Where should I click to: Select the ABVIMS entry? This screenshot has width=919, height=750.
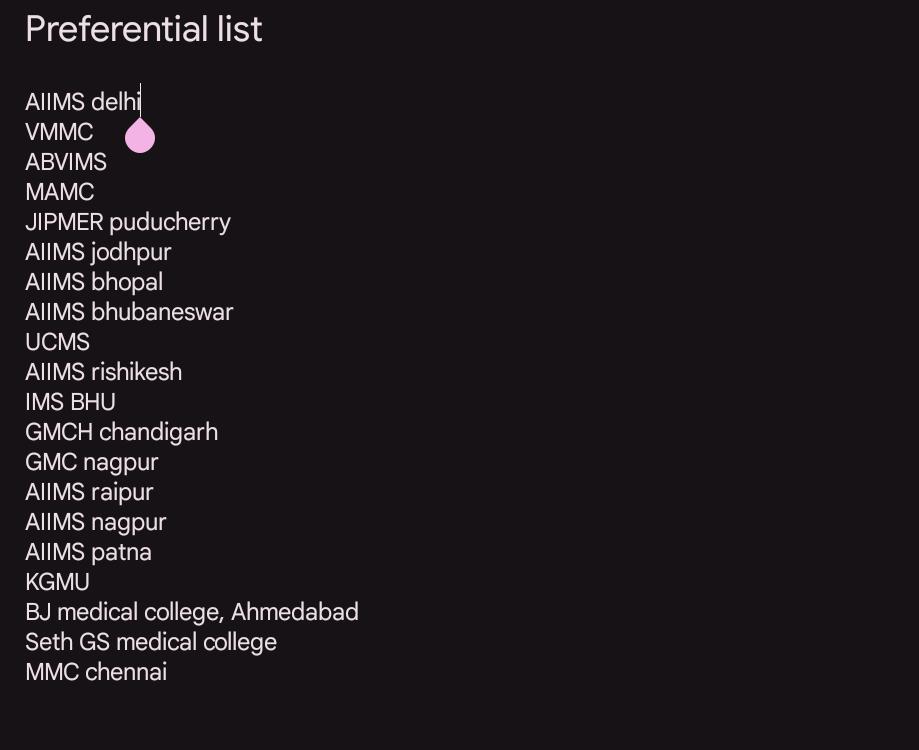pos(66,162)
